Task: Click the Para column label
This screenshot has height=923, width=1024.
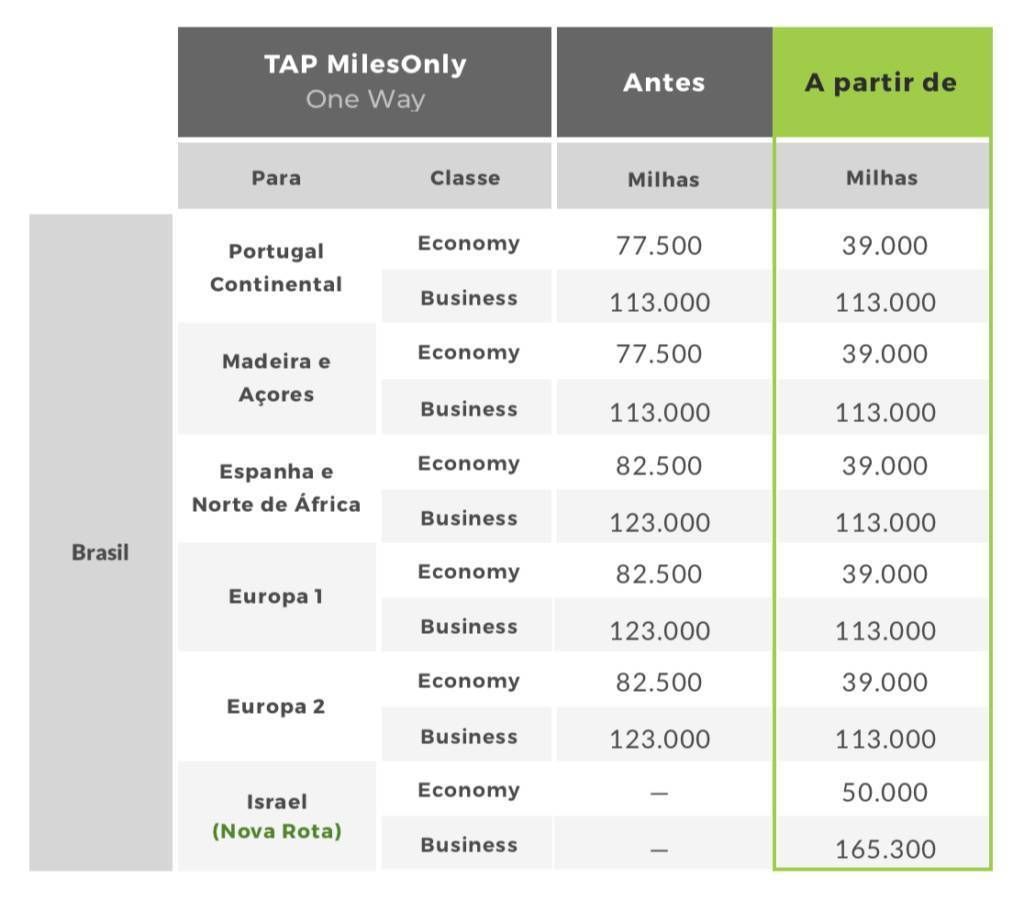Action: point(276,178)
